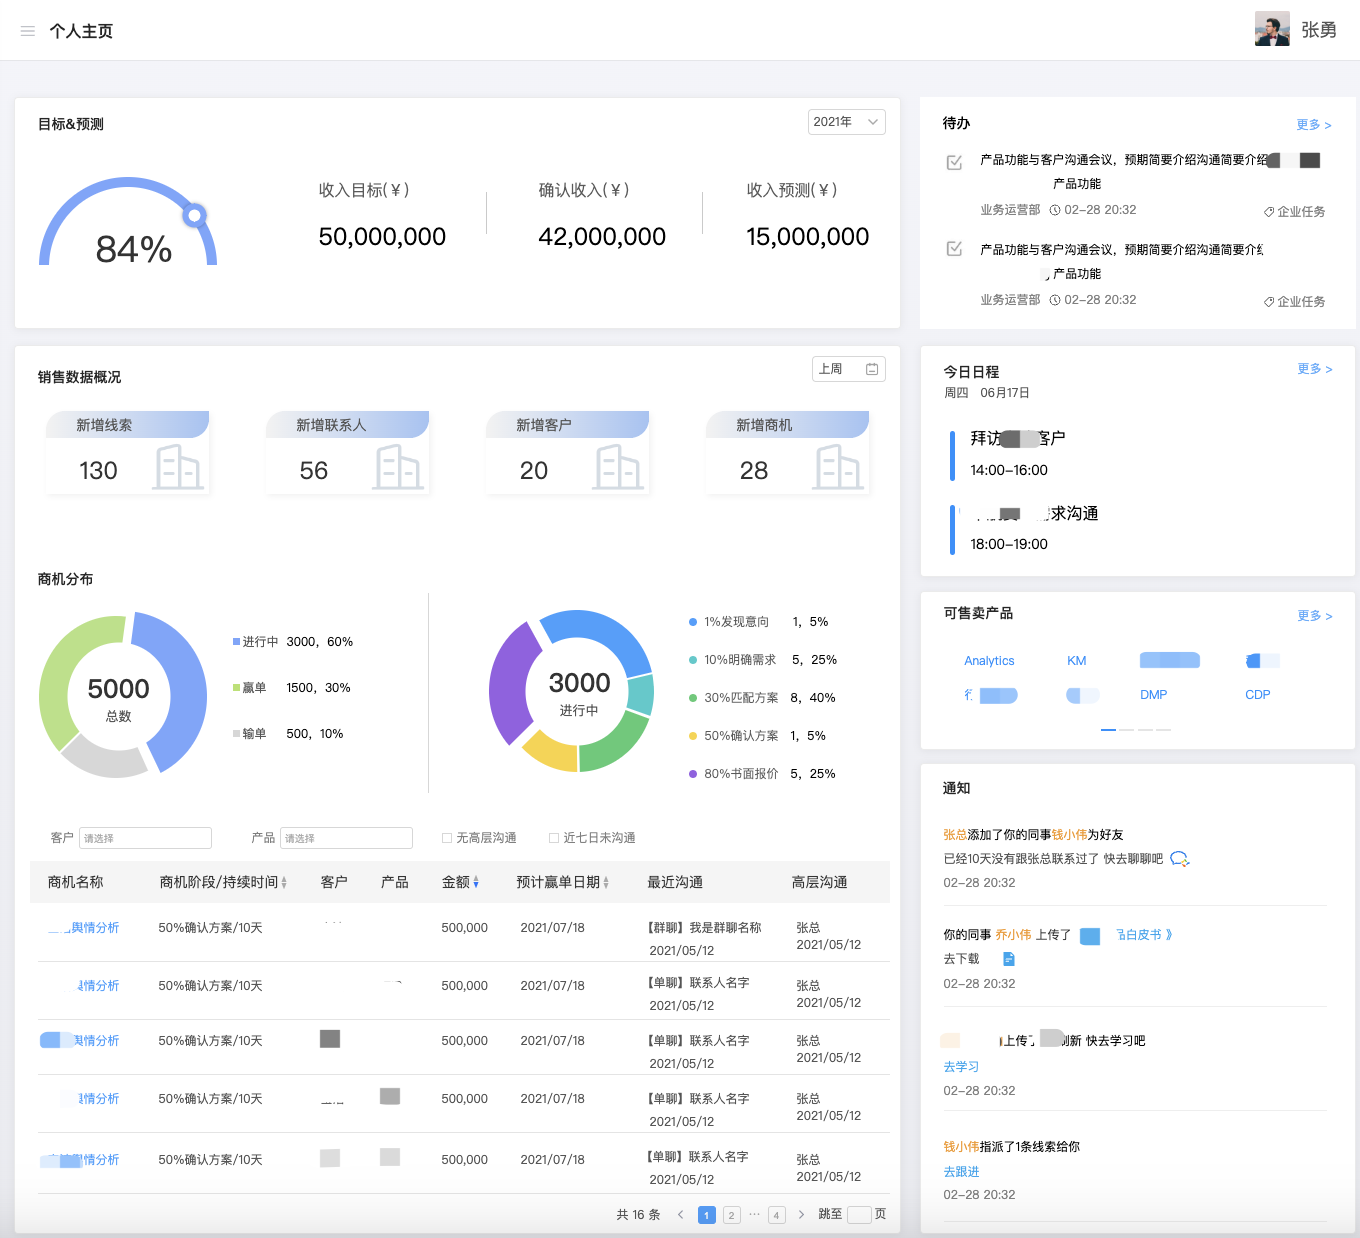
Task: Open the 飞白皮书 file link
Action: pyautogui.click(x=1143, y=935)
